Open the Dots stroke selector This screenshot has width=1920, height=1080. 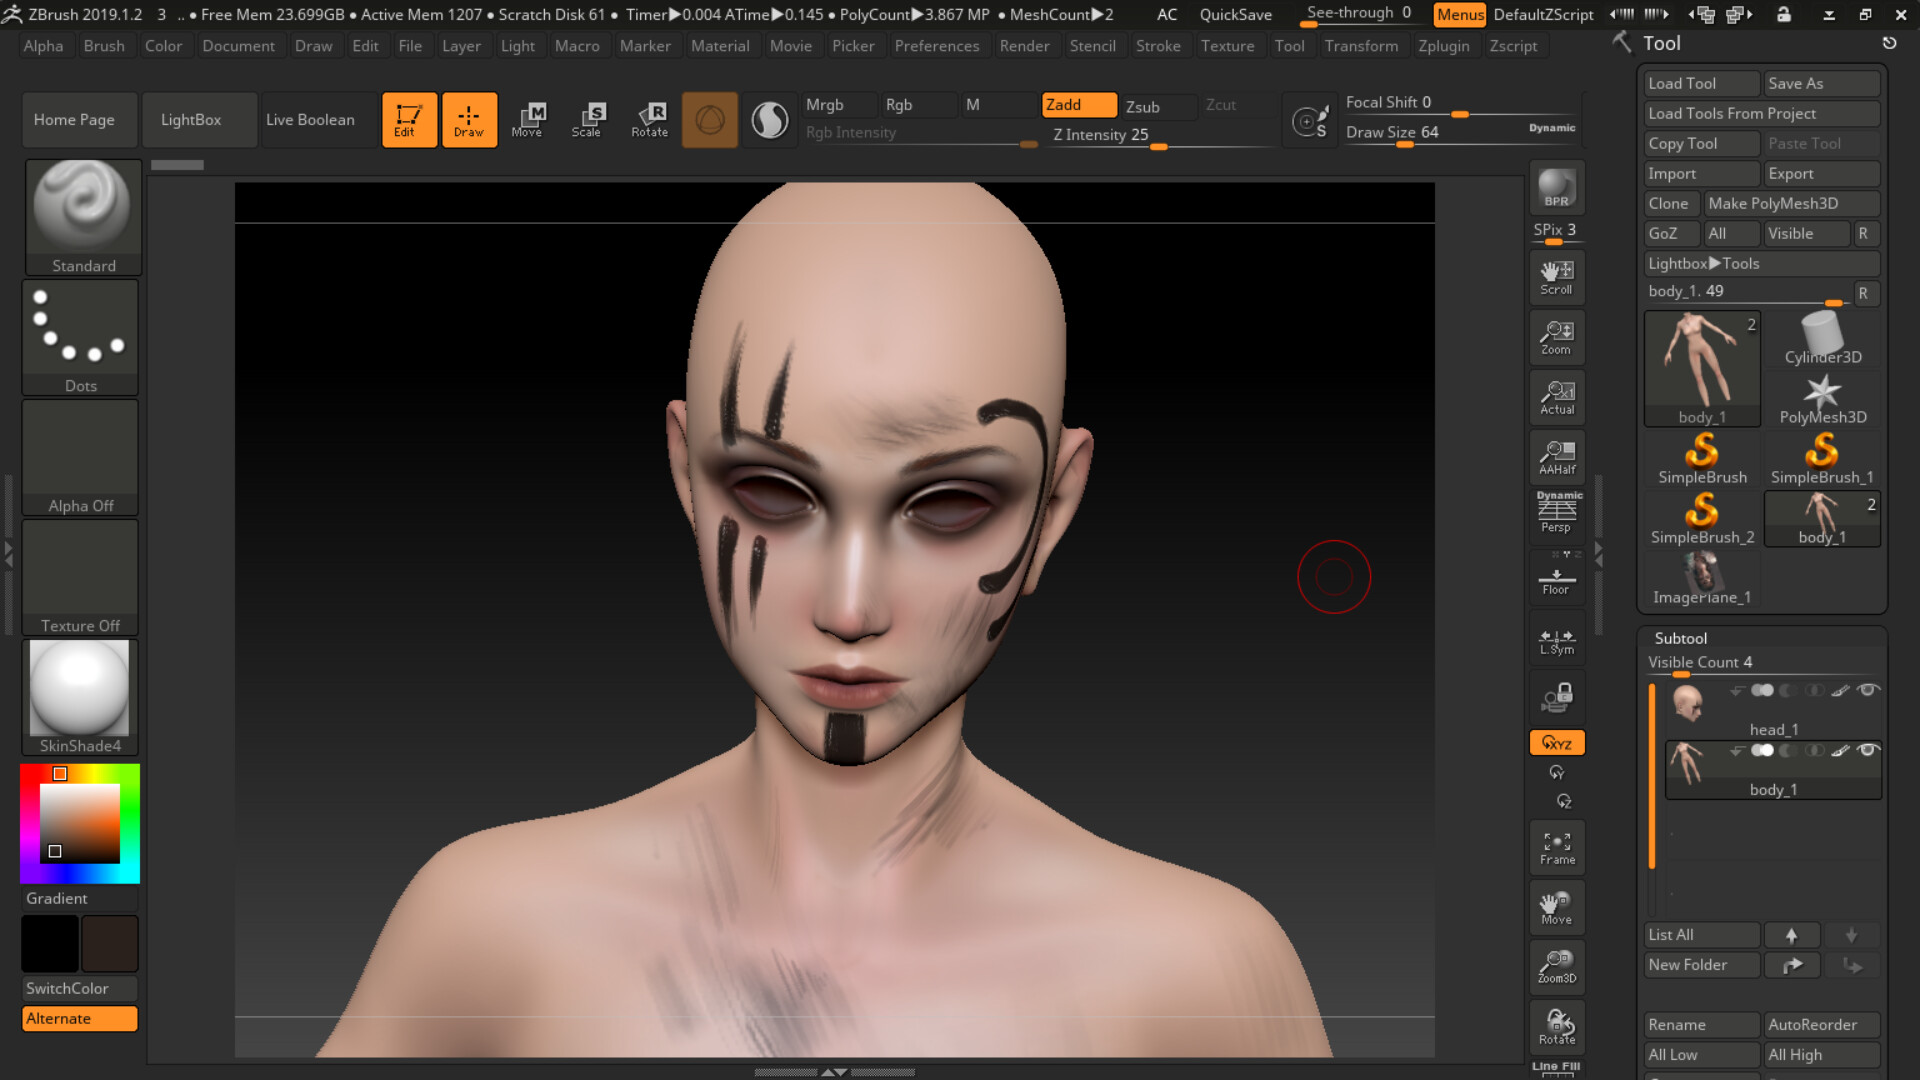tap(80, 330)
